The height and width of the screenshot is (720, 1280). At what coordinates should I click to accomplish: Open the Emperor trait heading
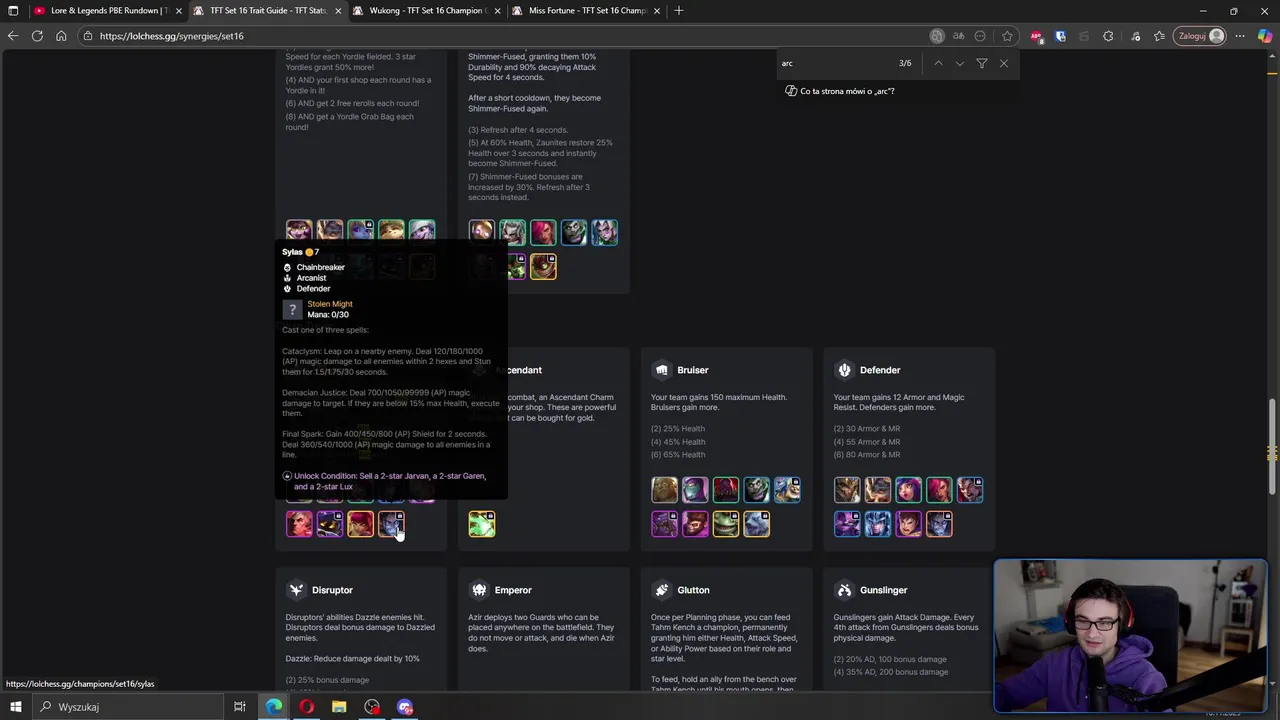513,590
